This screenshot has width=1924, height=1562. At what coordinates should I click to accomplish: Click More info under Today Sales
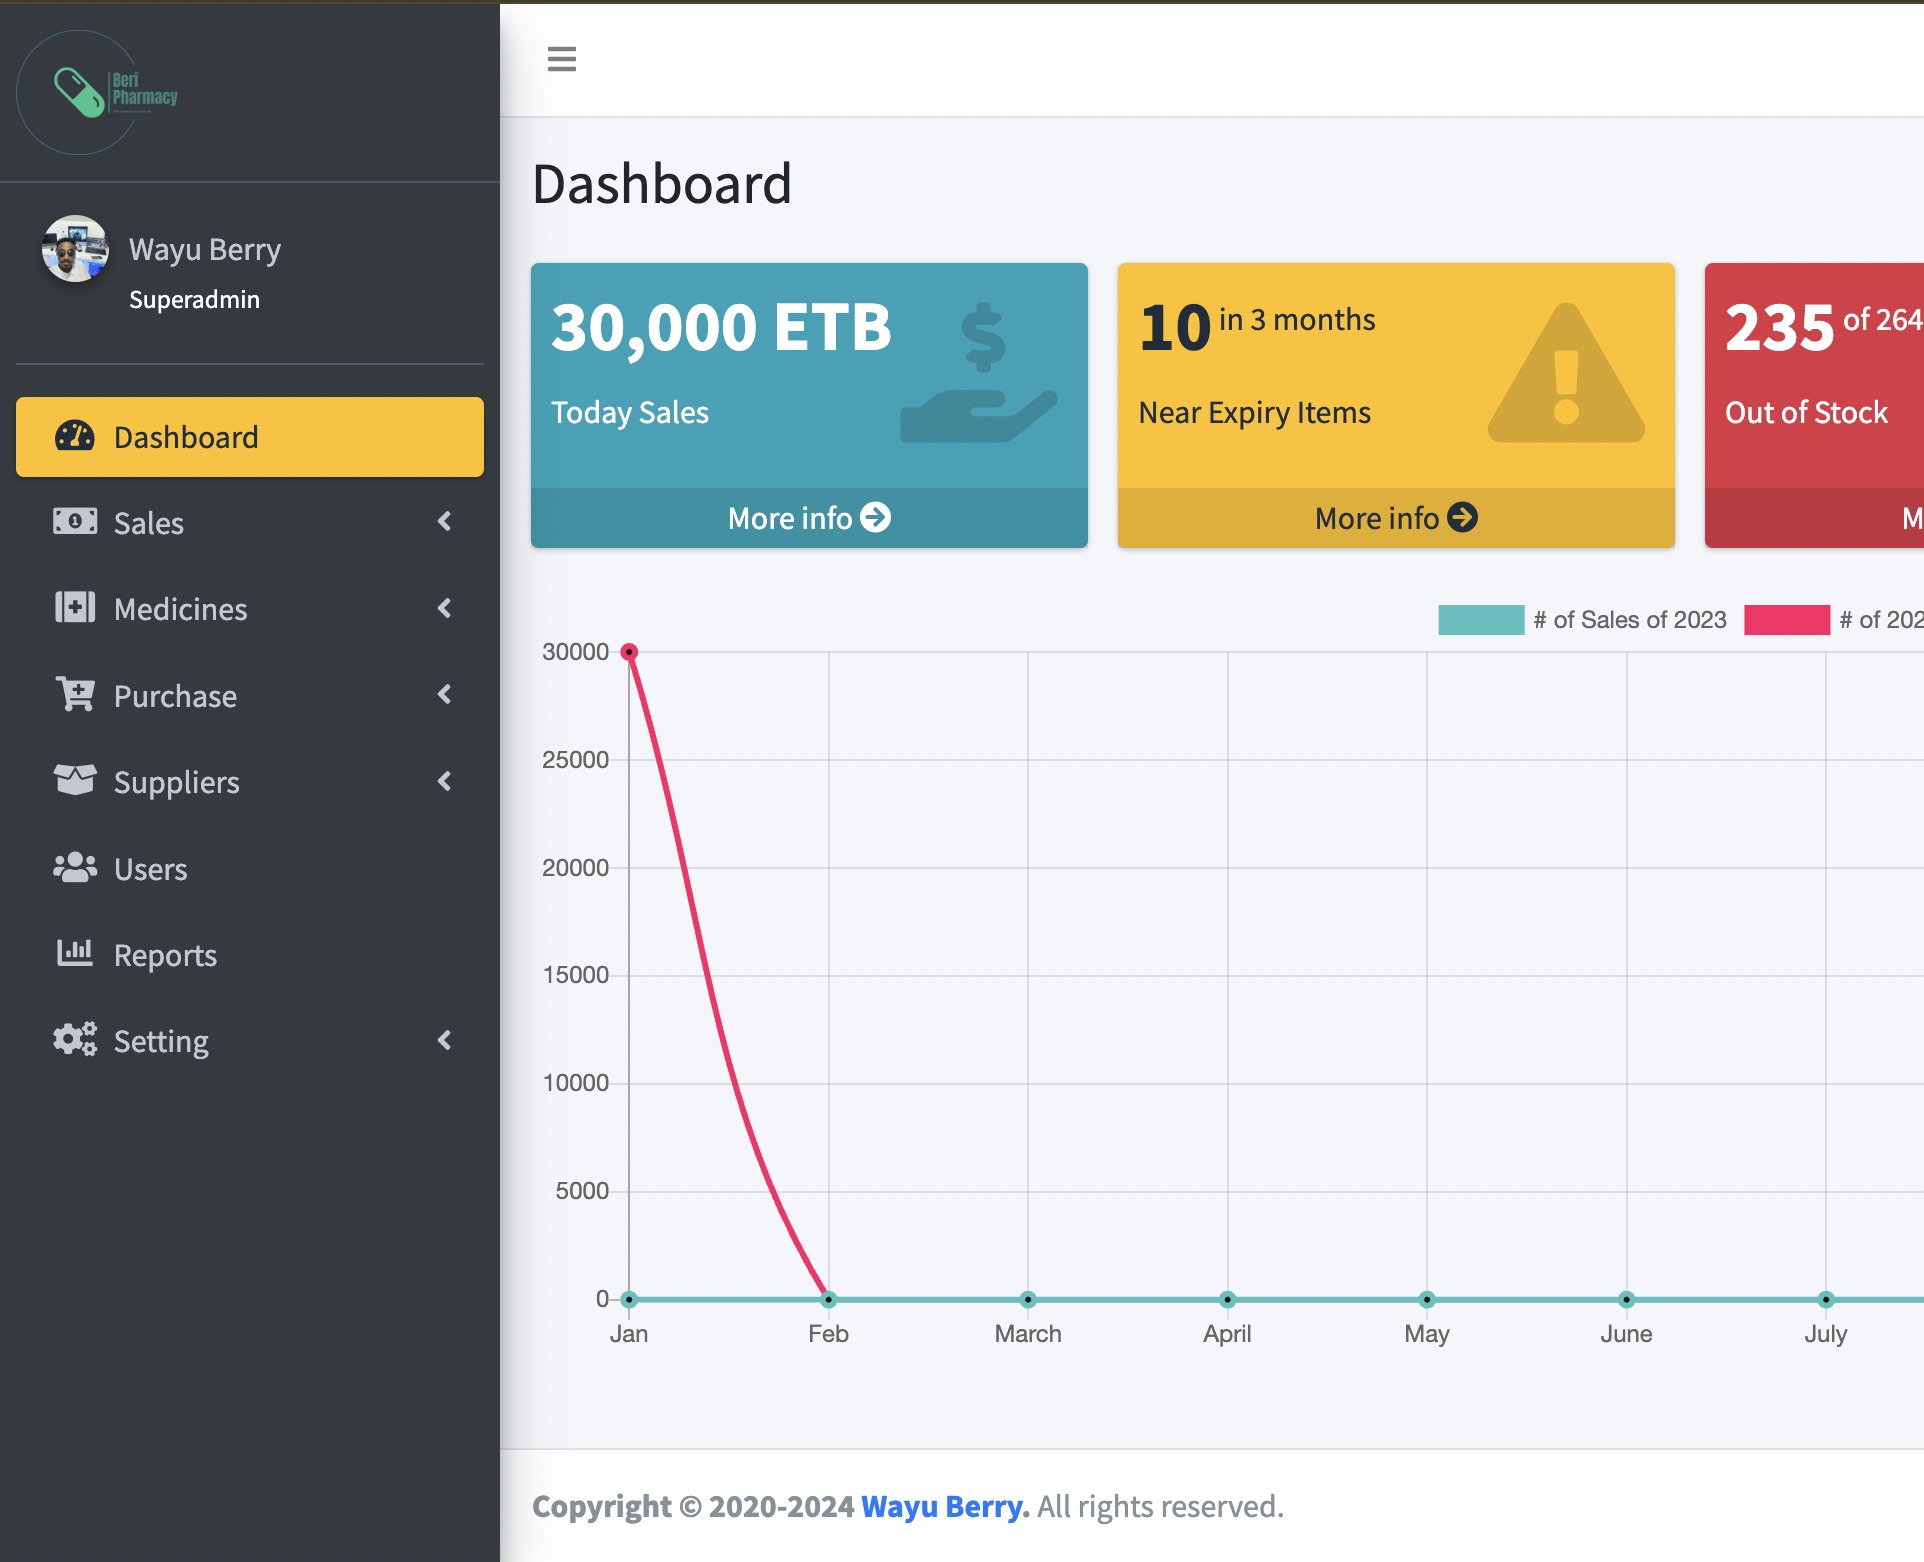[x=809, y=518]
